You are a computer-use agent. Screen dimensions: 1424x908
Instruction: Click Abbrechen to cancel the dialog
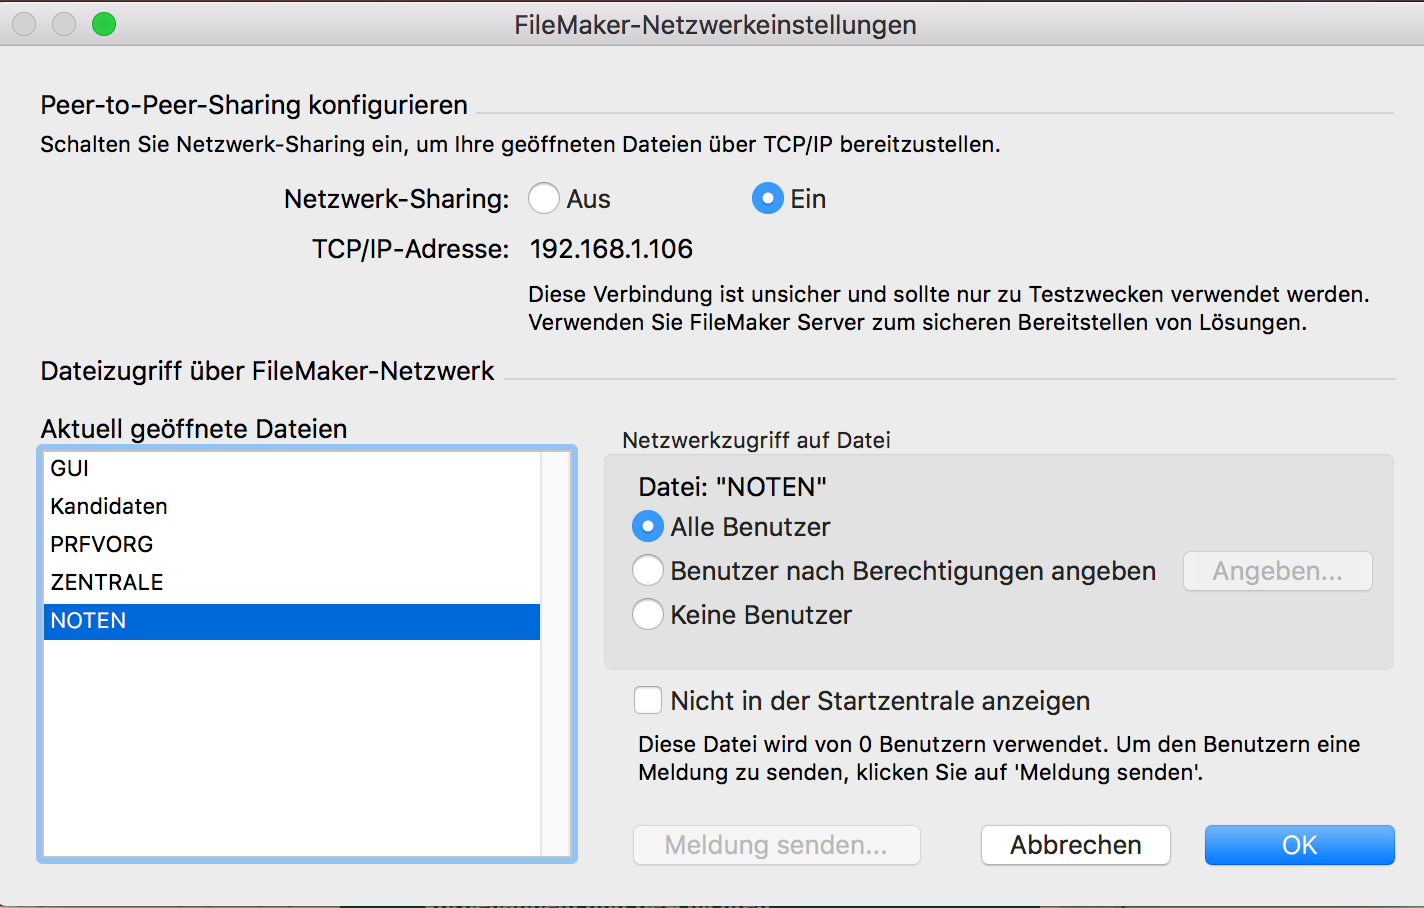point(1076,845)
